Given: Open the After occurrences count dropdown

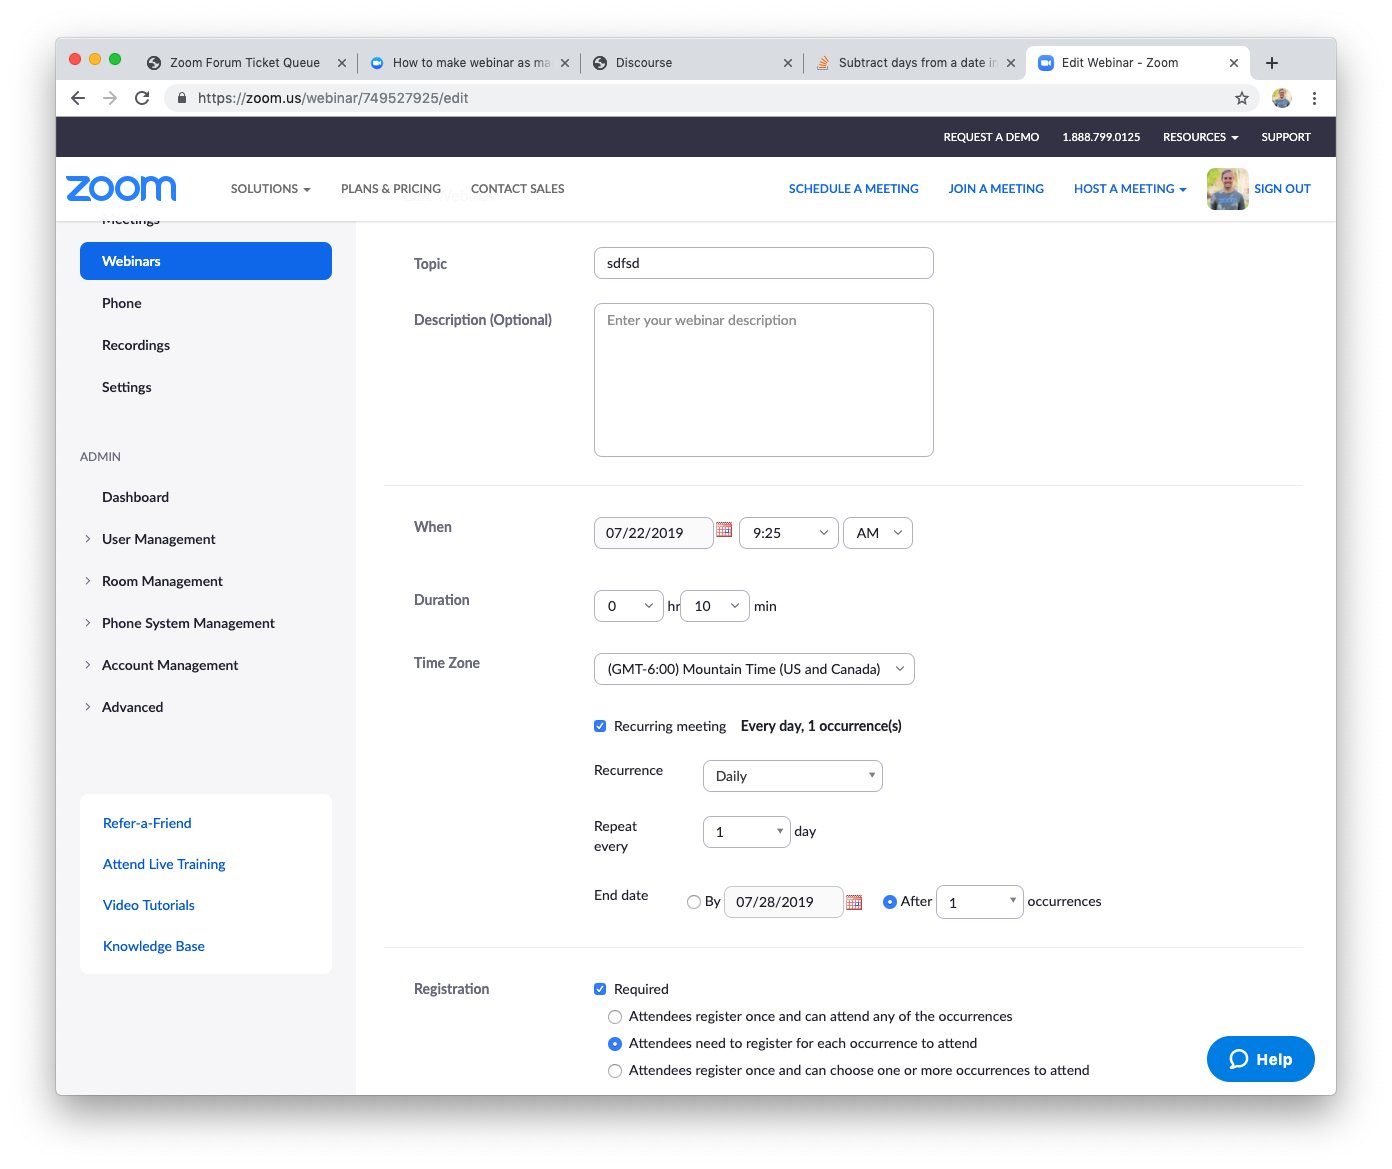Looking at the screenshot, I should click(x=980, y=902).
